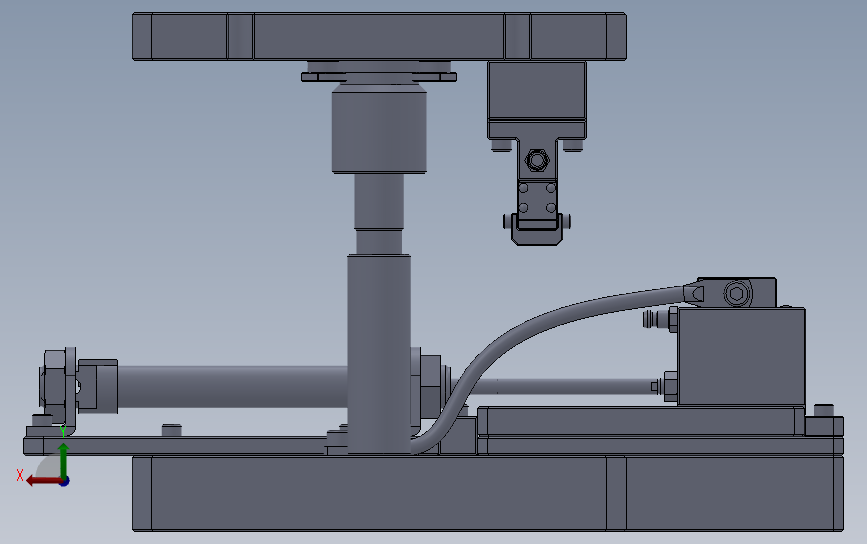Click the blue Z axis dot of the triad
This screenshot has width=867, height=544.
coord(64,482)
